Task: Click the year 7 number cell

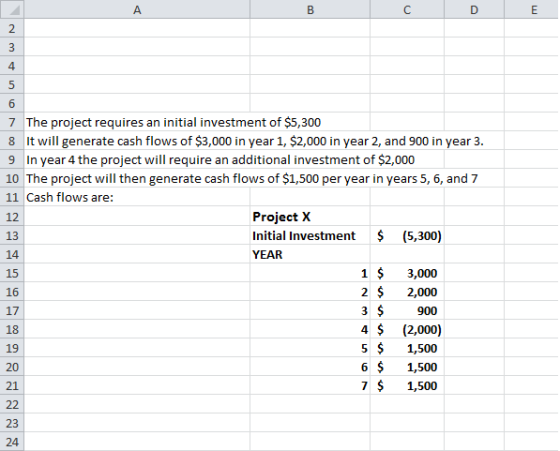Action: [310, 386]
